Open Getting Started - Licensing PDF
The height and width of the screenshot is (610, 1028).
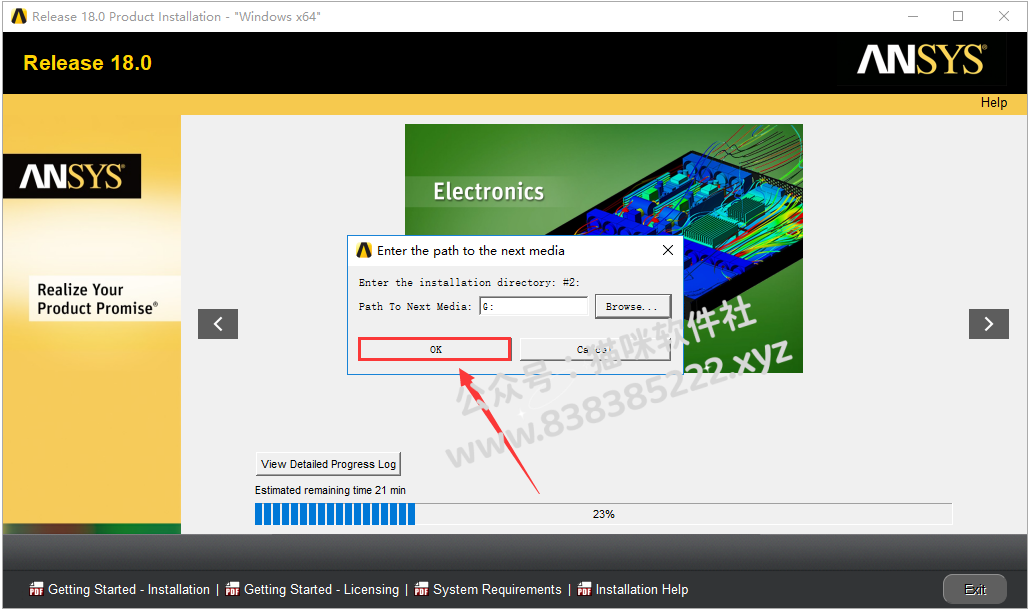pos(321,590)
